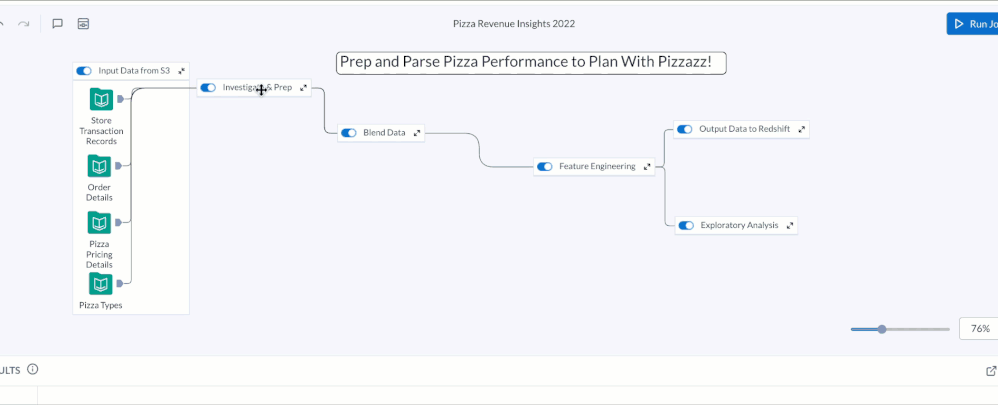Select the Pizza Types input tool
The image size is (998, 405).
pos(100,284)
